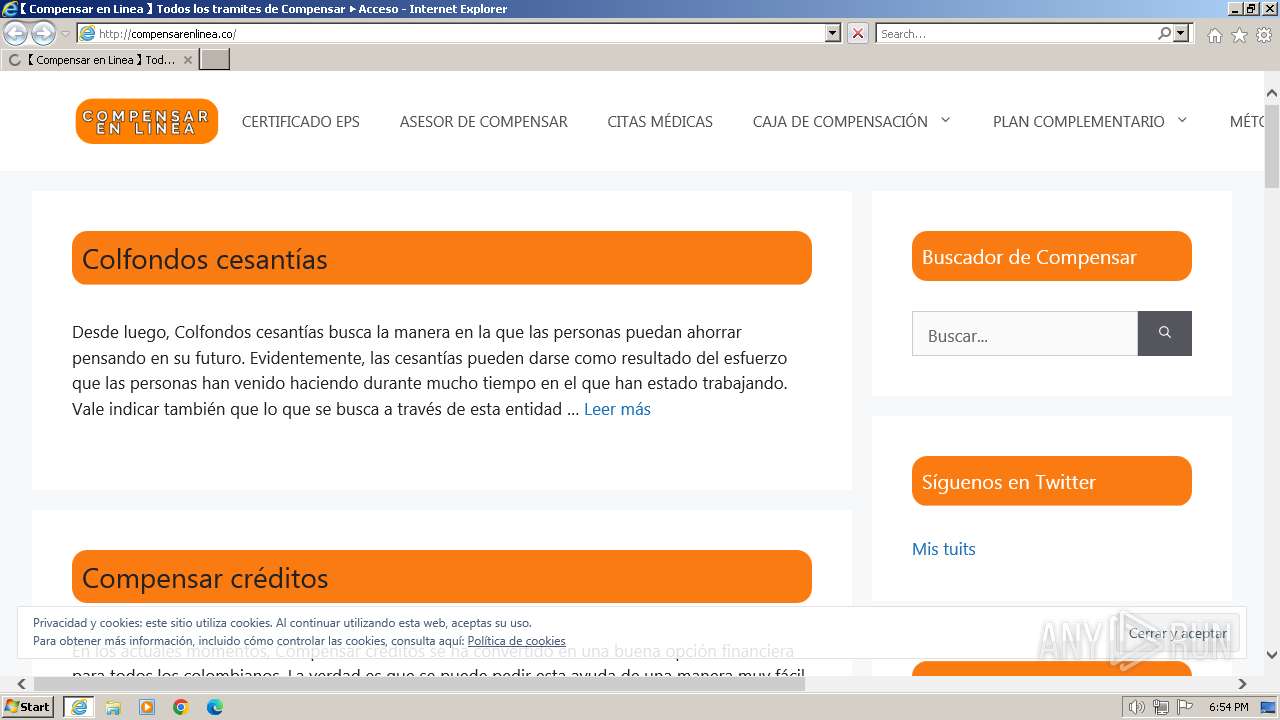Click the horizontal scrollbar right arrow
Viewport: 1280px width, 720px height.
coord(1242,684)
